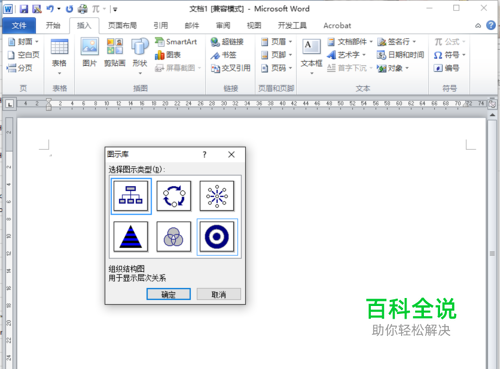Confirm with the 确定 button

169,294
